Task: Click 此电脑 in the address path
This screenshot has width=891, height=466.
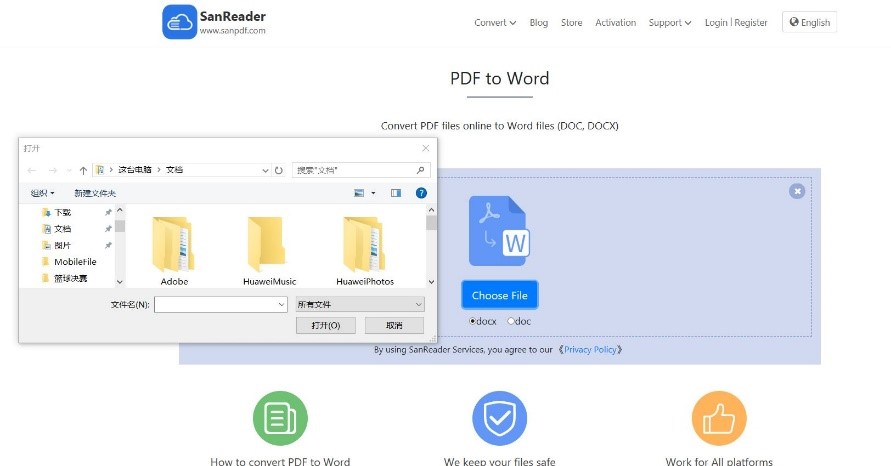Action: click(135, 169)
